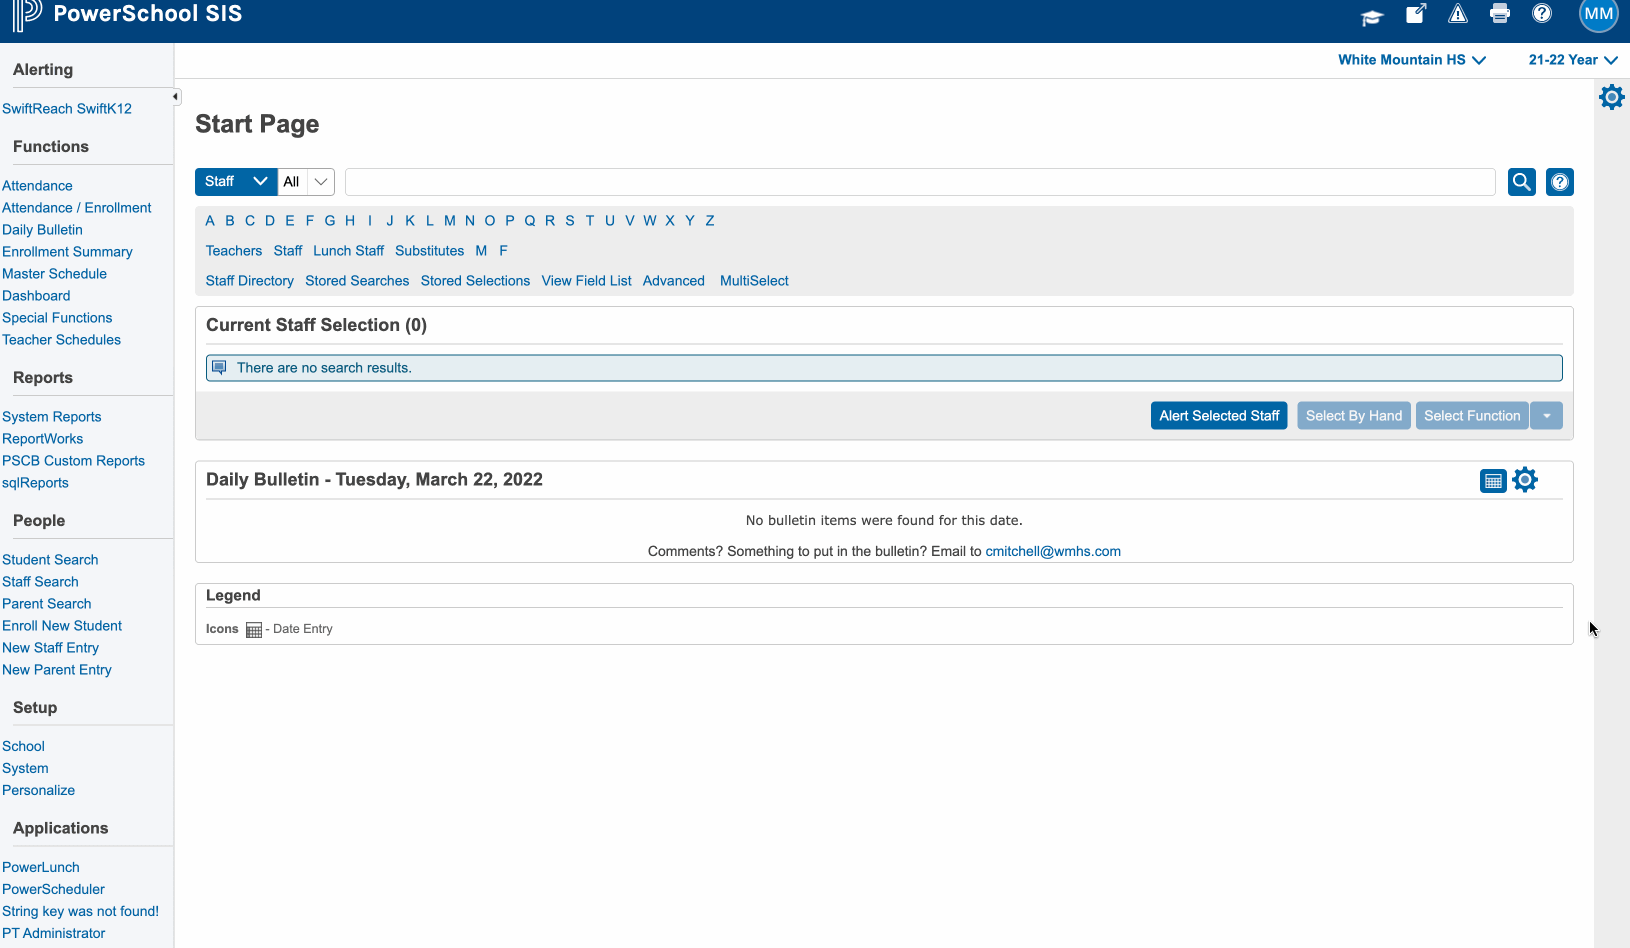Screen dimensions: 1630x948
Task: Click Alert Selected Staff button
Action: point(1219,416)
